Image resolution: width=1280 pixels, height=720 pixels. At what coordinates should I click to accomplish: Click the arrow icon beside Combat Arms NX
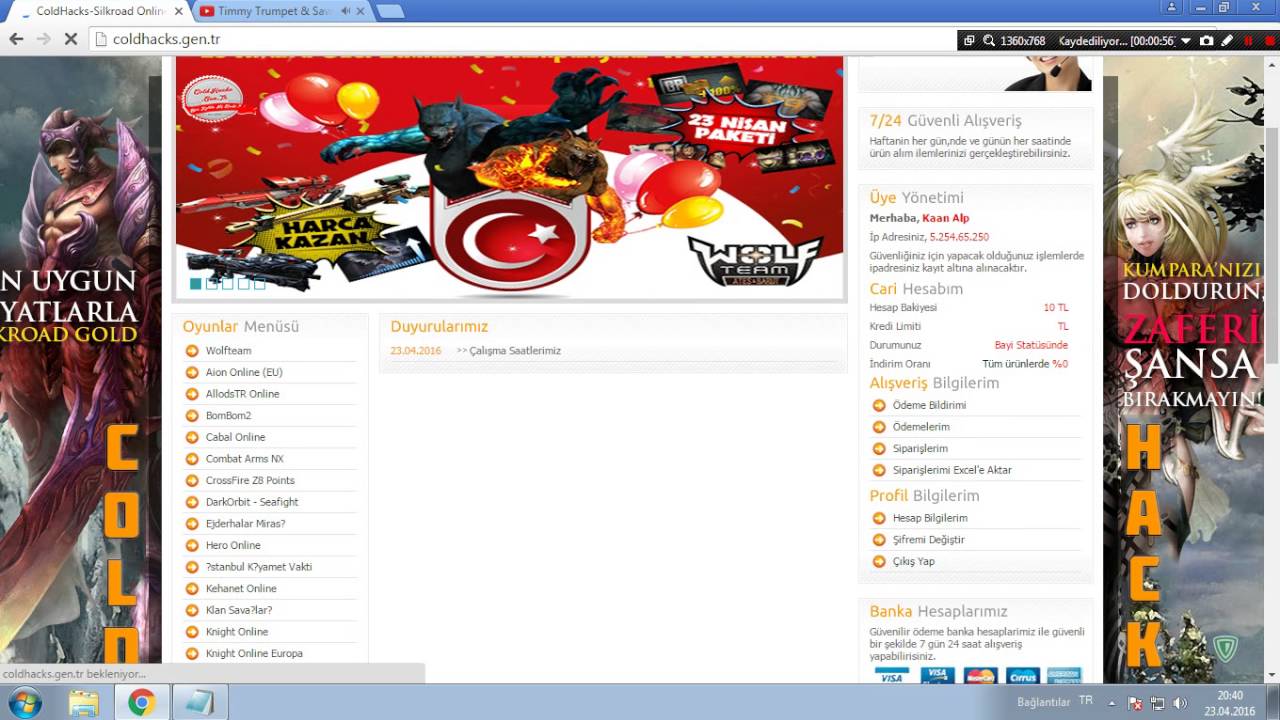192,459
